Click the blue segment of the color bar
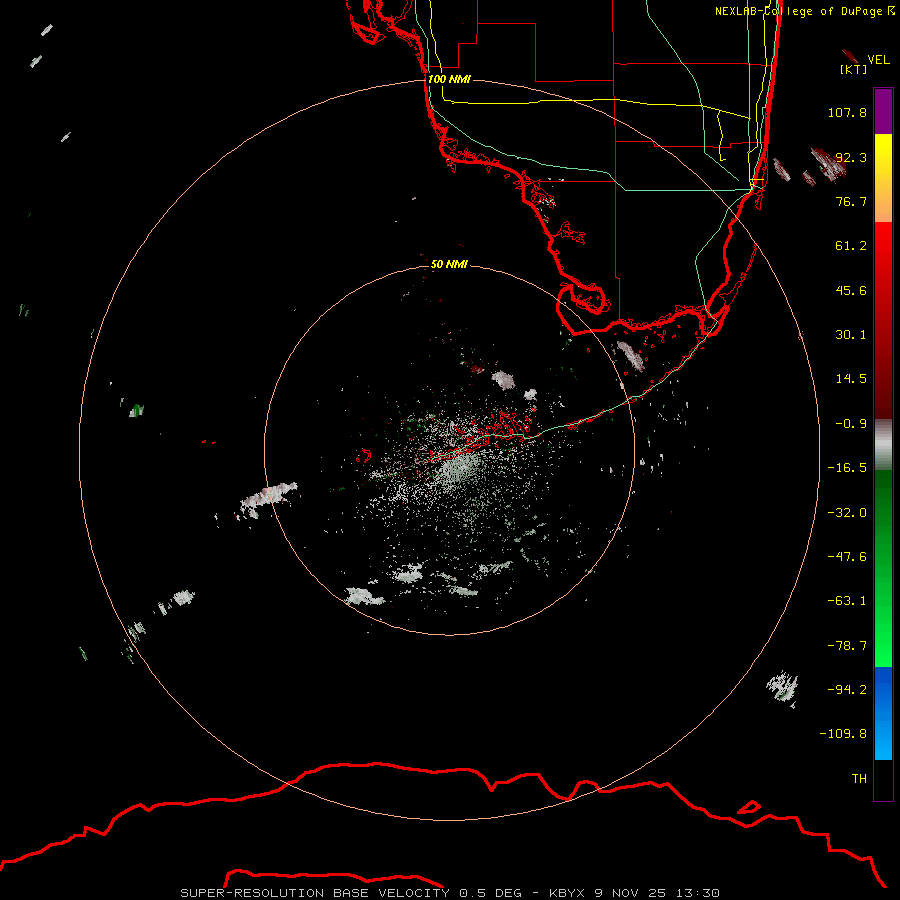Screen dimensions: 900x900 point(883,713)
